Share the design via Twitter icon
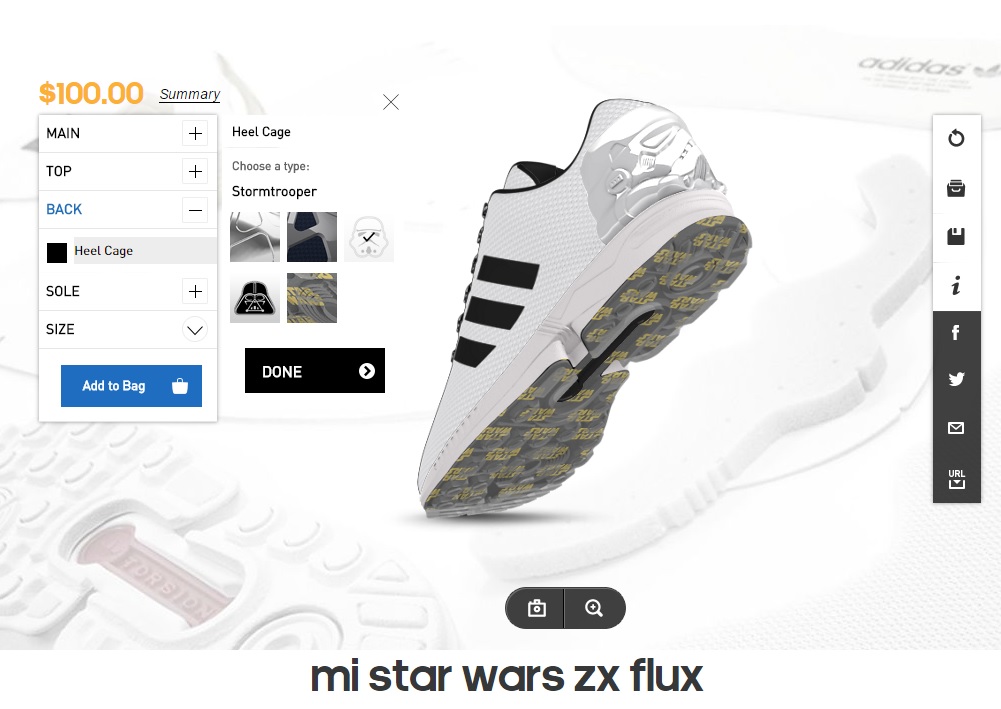This screenshot has width=1001, height=709. pos(956,379)
